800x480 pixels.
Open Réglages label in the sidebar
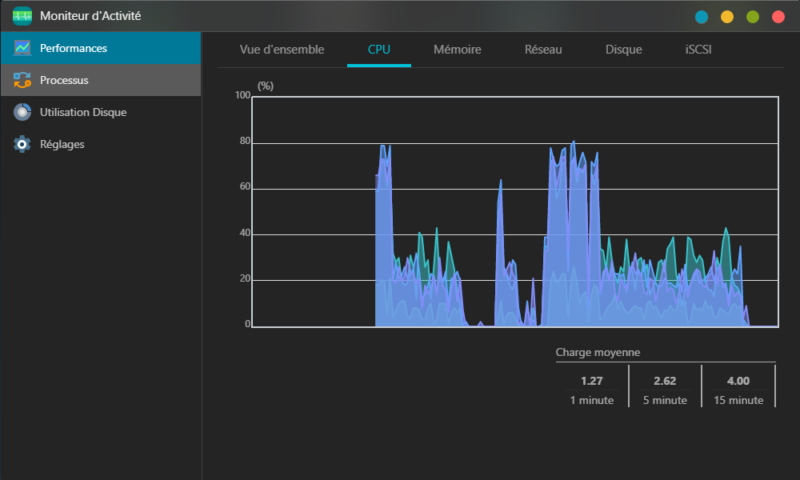click(x=62, y=144)
